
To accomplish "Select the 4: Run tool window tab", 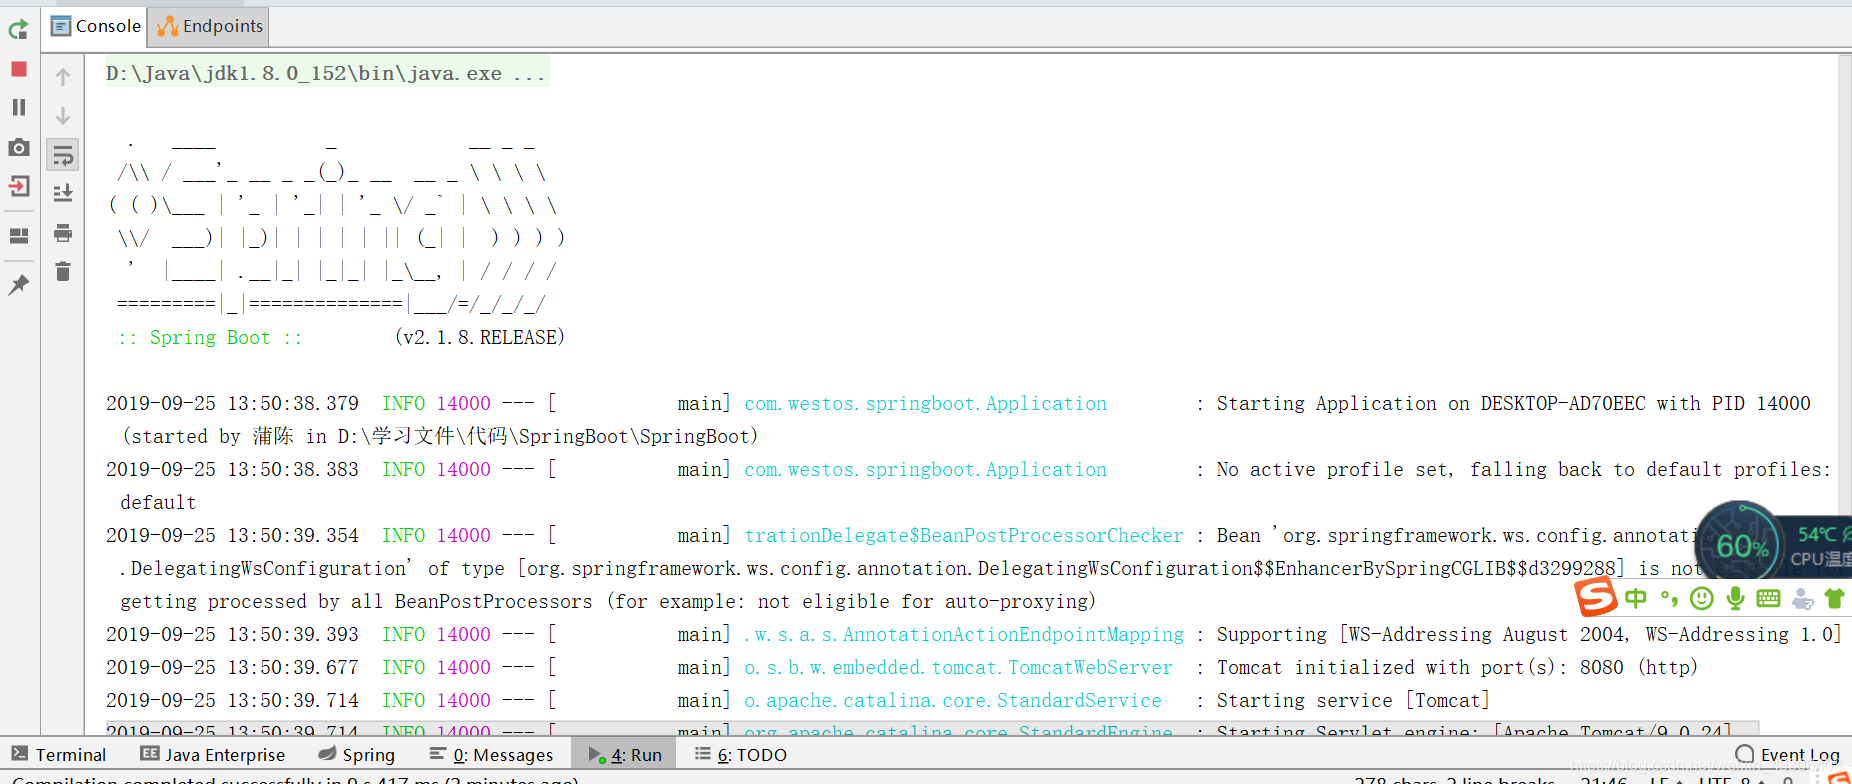I will coord(625,755).
